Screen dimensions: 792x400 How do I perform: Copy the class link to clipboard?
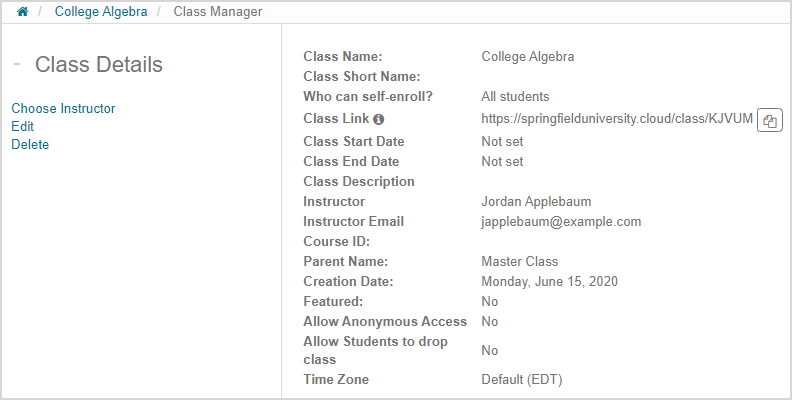click(x=769, y=120)
